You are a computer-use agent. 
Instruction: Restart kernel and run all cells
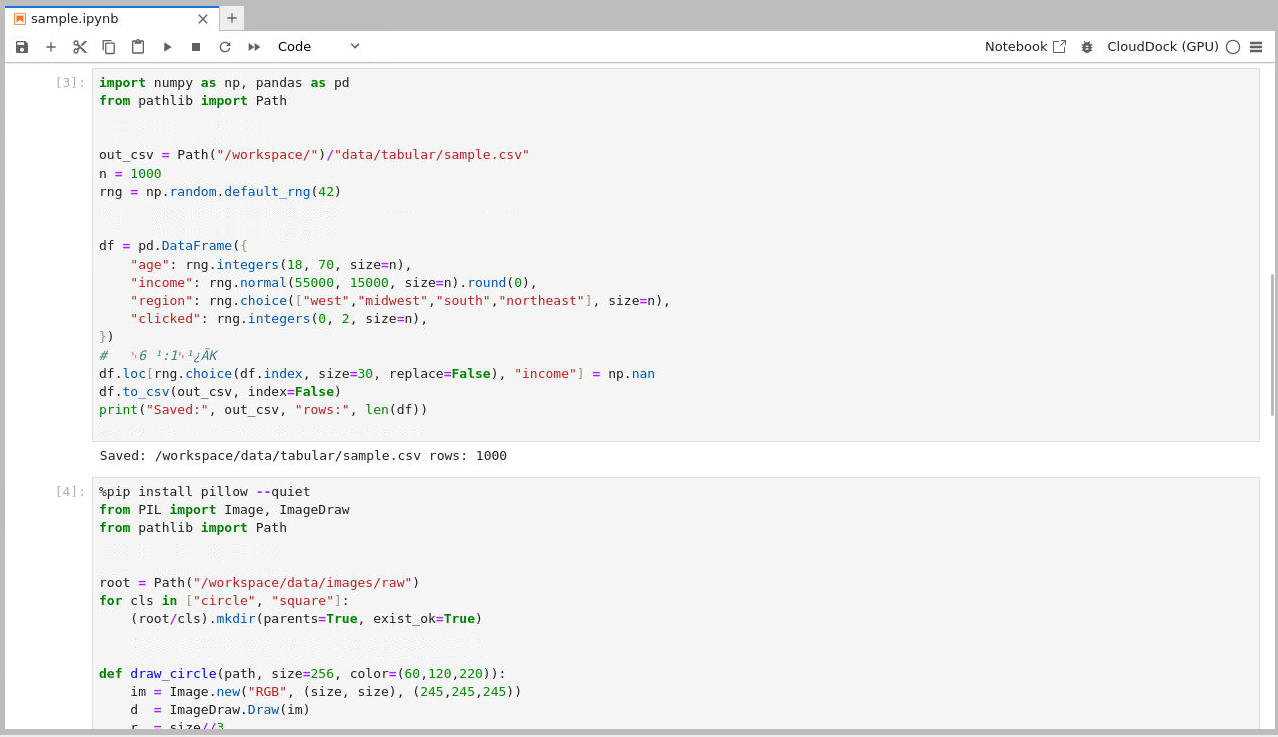254,47
